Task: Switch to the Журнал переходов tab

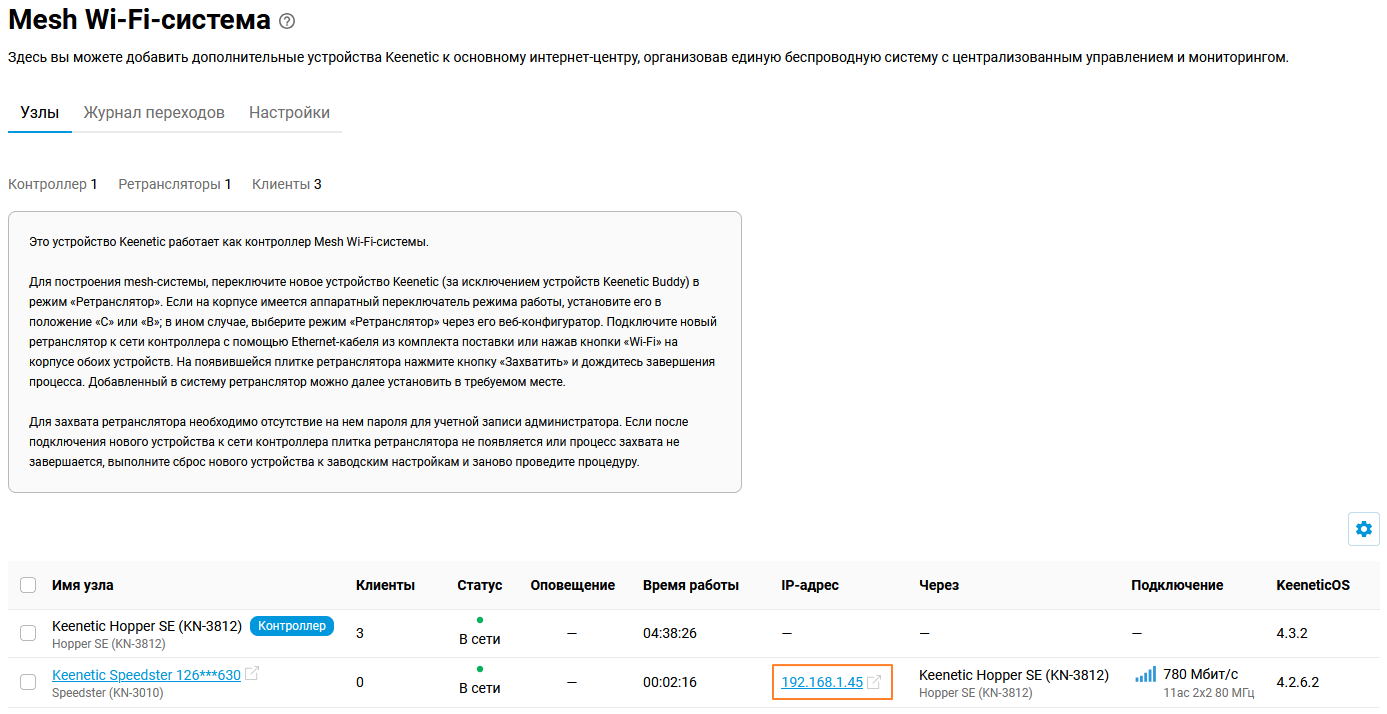Action: (x=154, y=112)
